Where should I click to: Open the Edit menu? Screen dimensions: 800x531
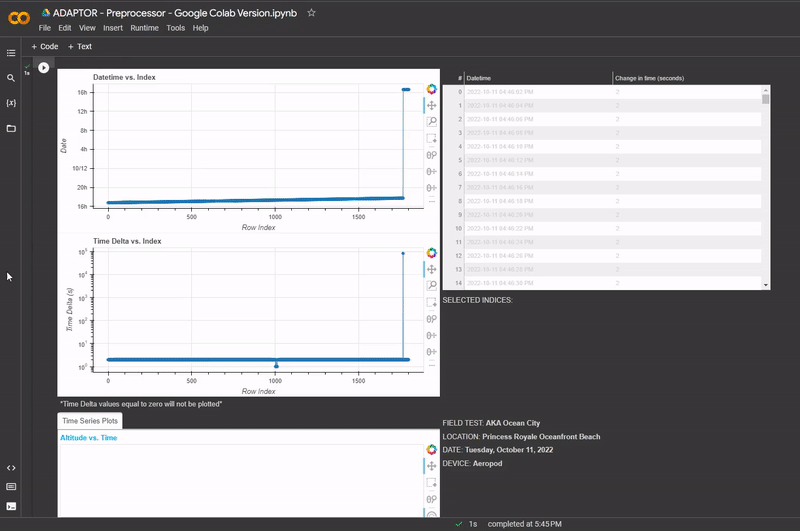coord(65,28)
